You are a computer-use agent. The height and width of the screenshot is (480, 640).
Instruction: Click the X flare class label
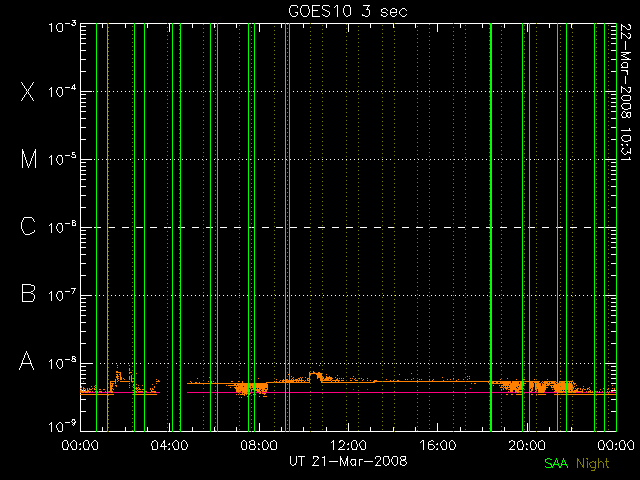(28, 91)
